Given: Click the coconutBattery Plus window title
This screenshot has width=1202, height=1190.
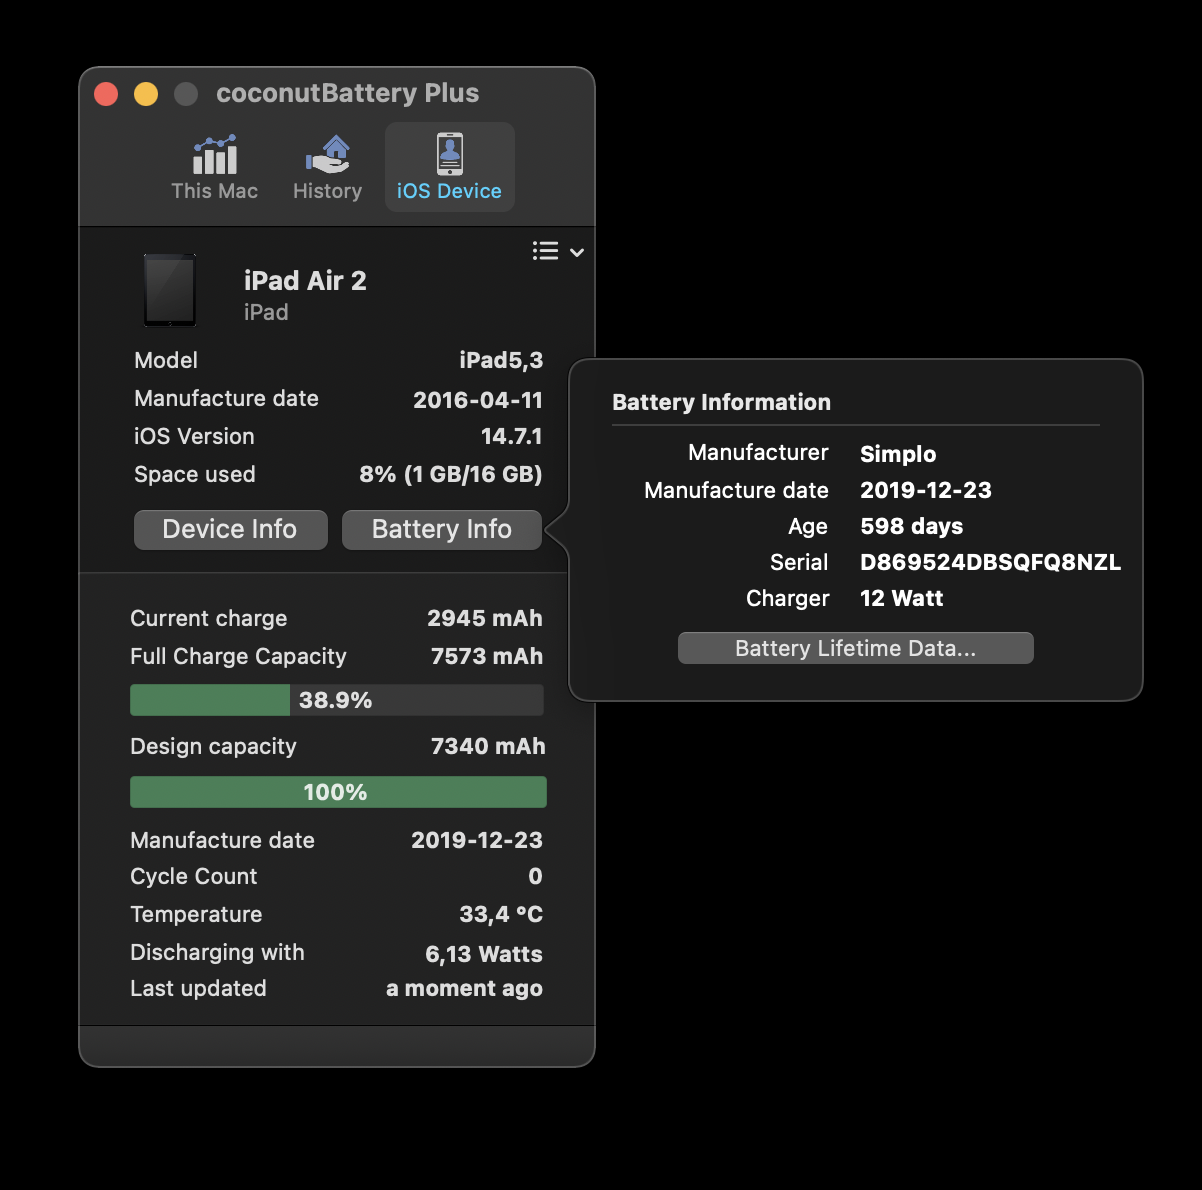Looking at the screenshot, I should click(x=347, y=93).
